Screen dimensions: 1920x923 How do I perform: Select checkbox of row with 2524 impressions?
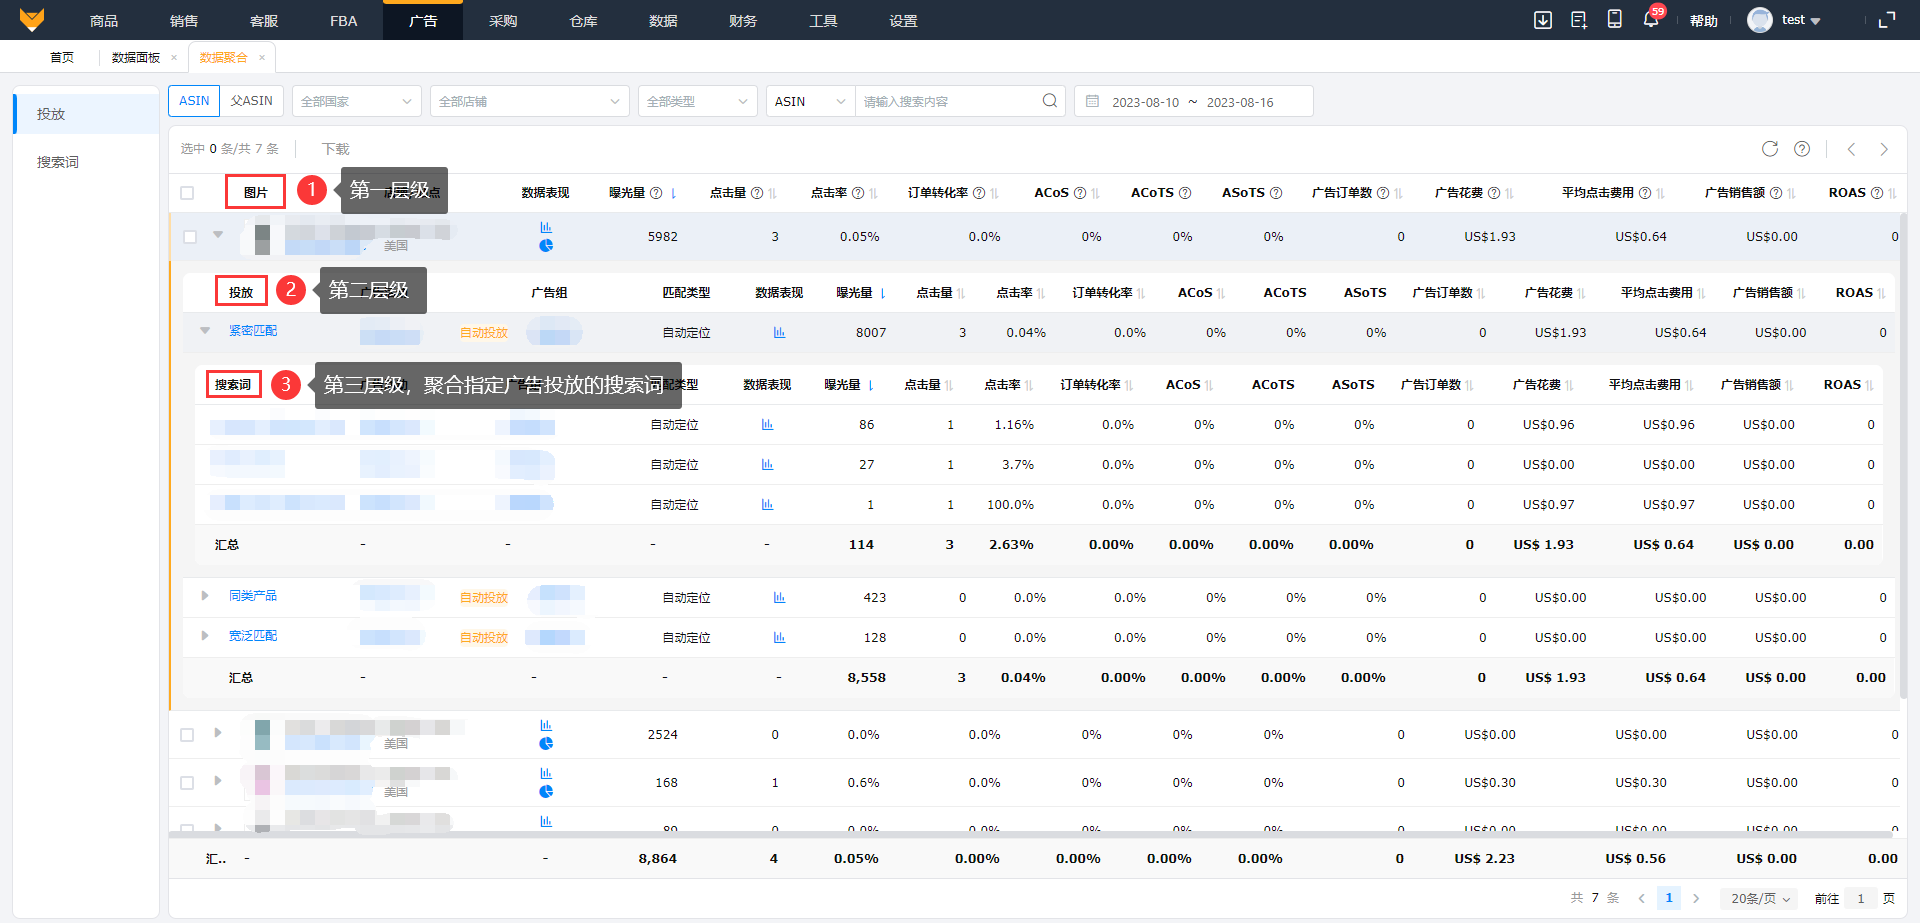[x=187, y=735]
